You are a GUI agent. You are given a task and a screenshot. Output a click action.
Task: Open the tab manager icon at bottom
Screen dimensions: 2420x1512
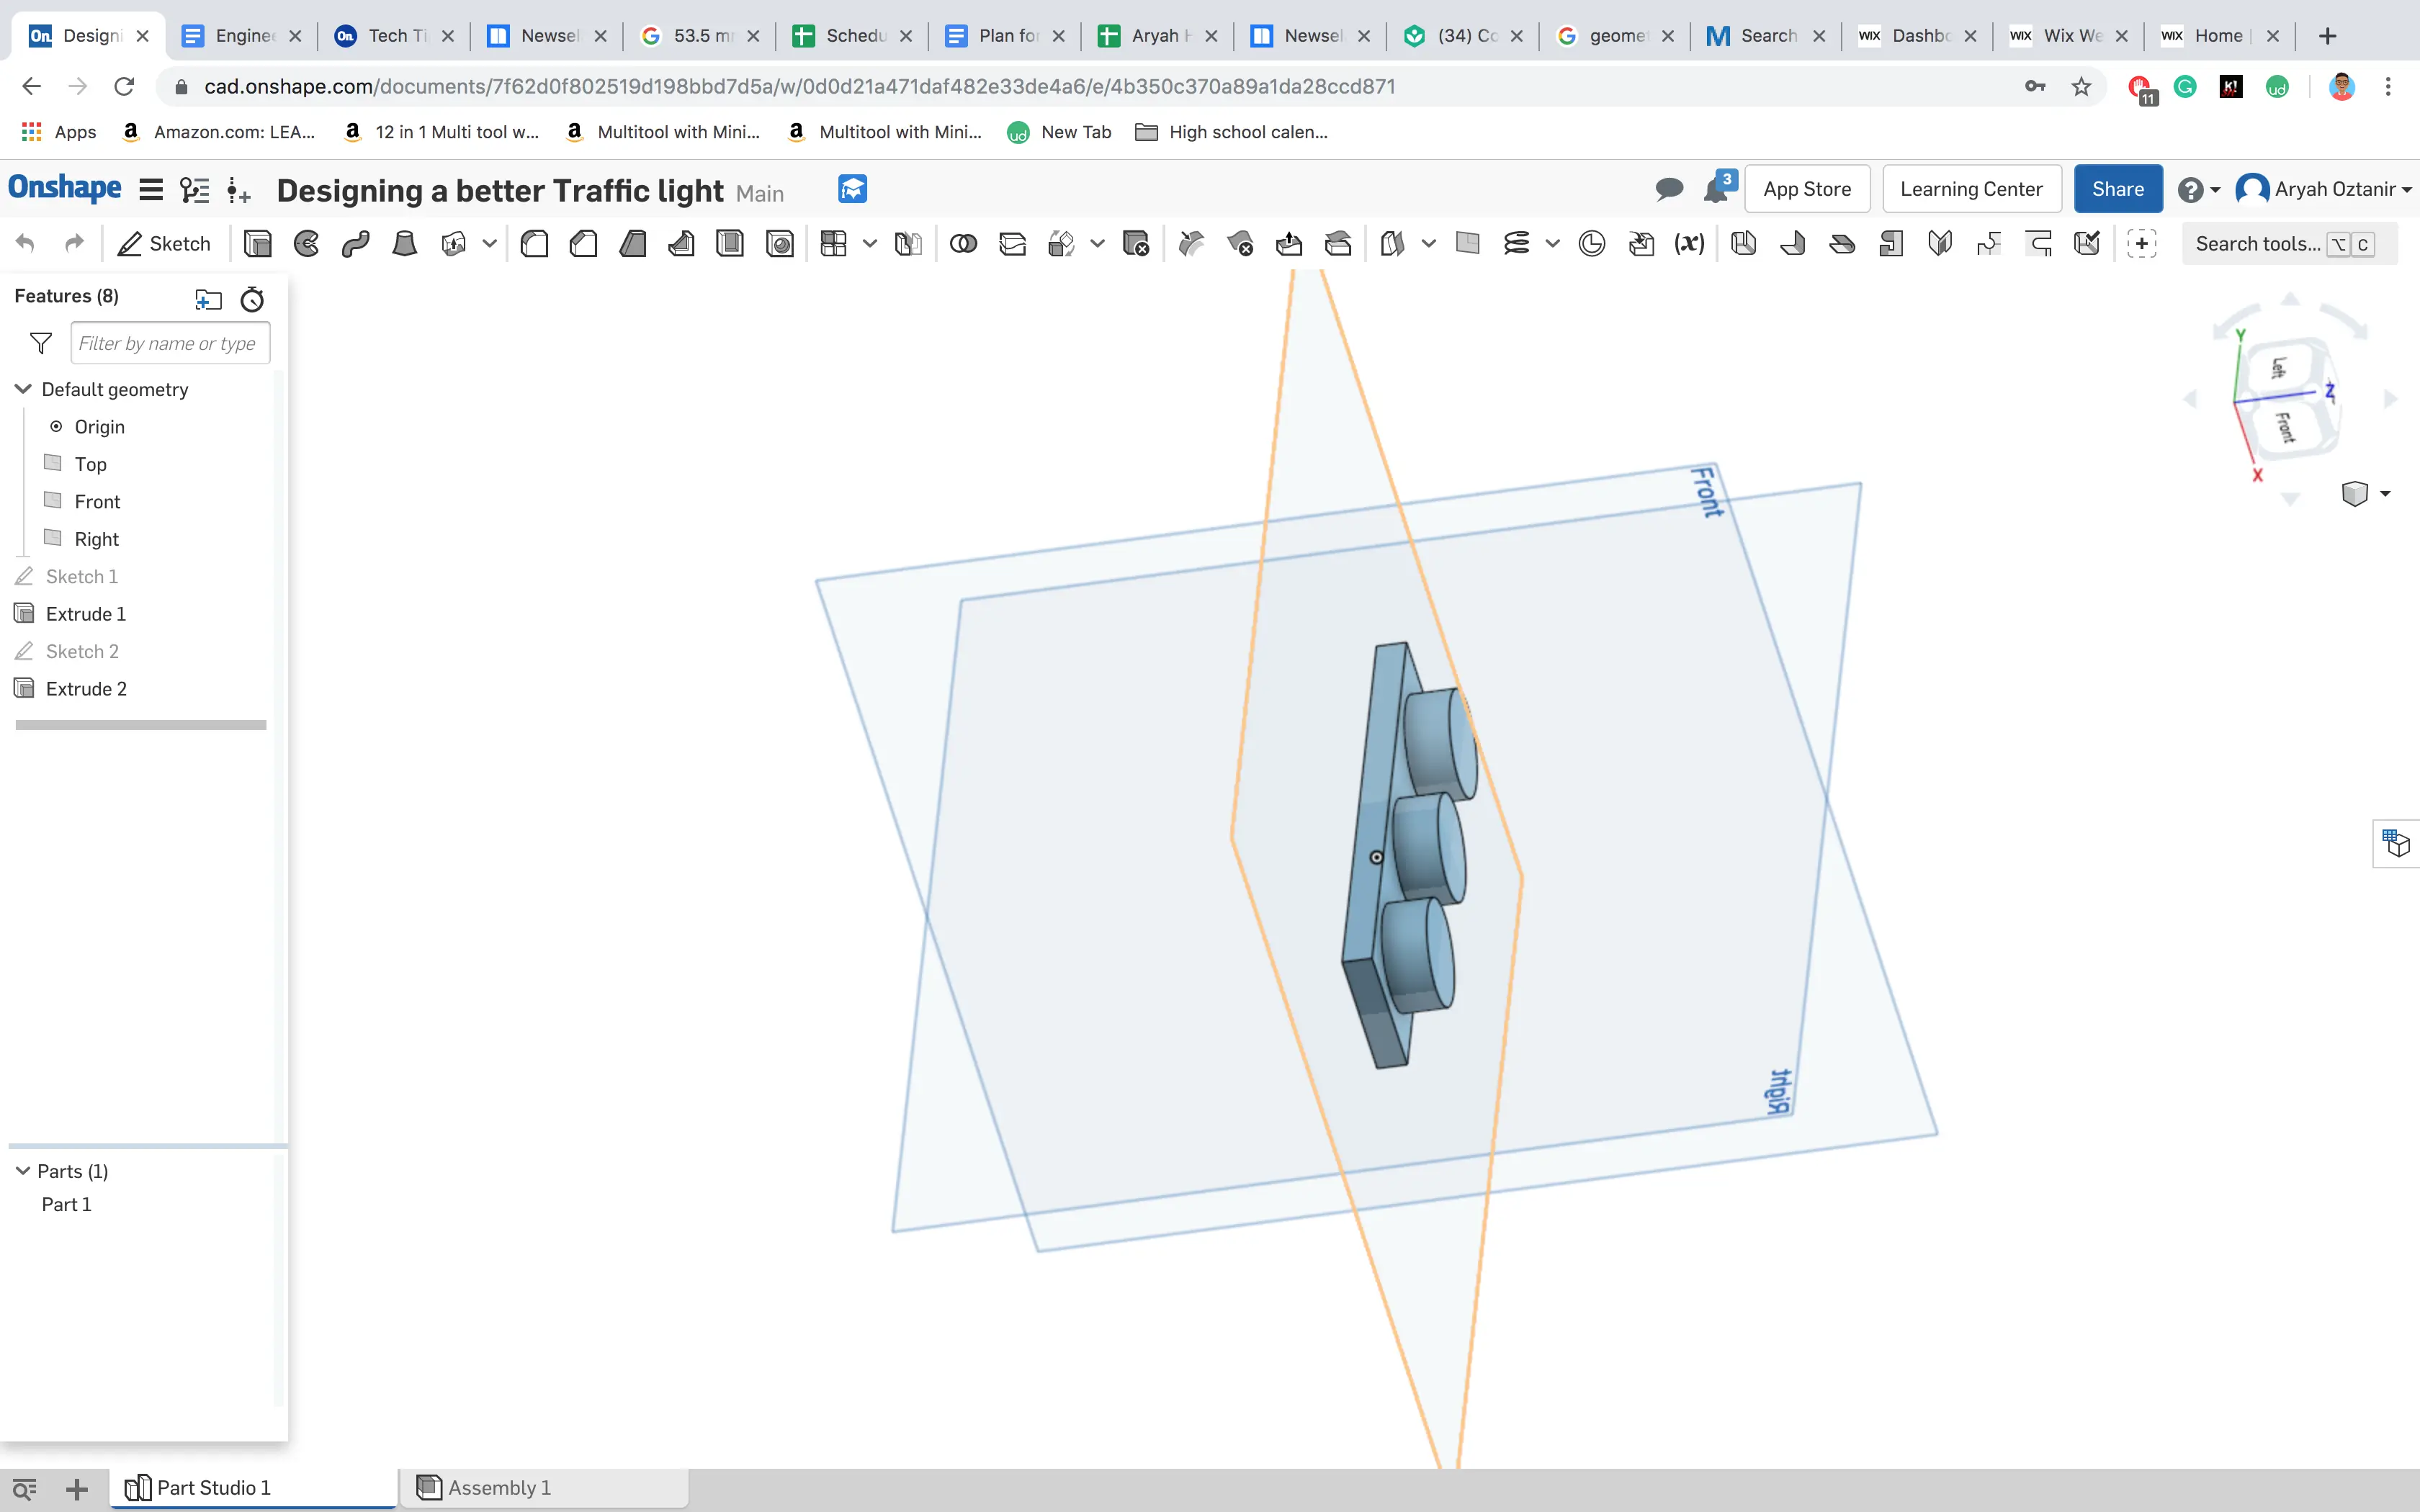tap(24, 1489)
